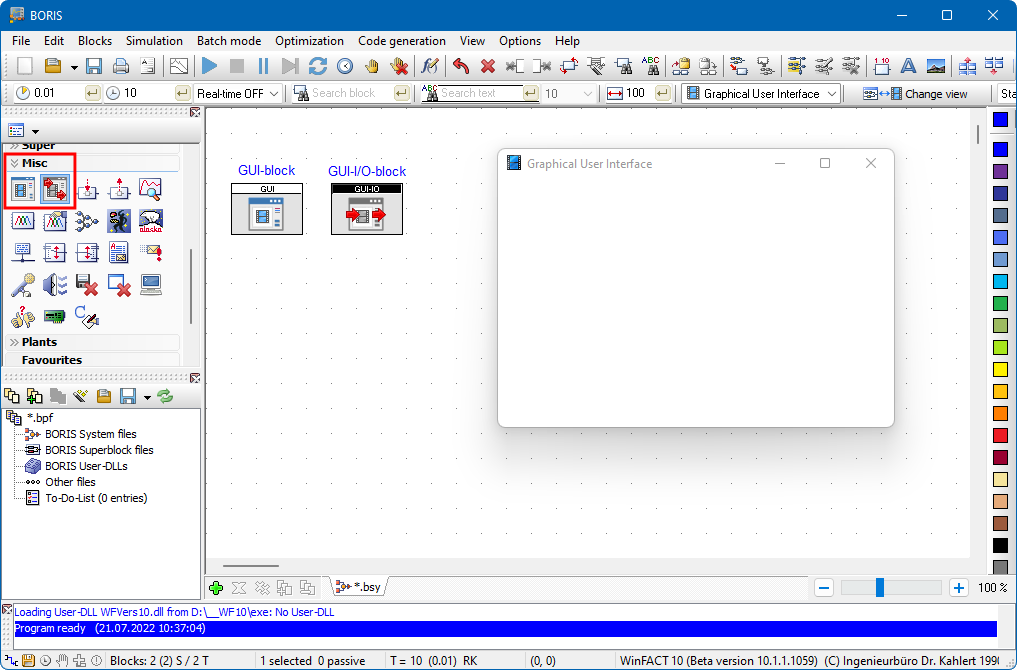Open the palette view mode dropdown arrow
The width and height of the screenshot is (1017, 670).
(x=36, y=132)
